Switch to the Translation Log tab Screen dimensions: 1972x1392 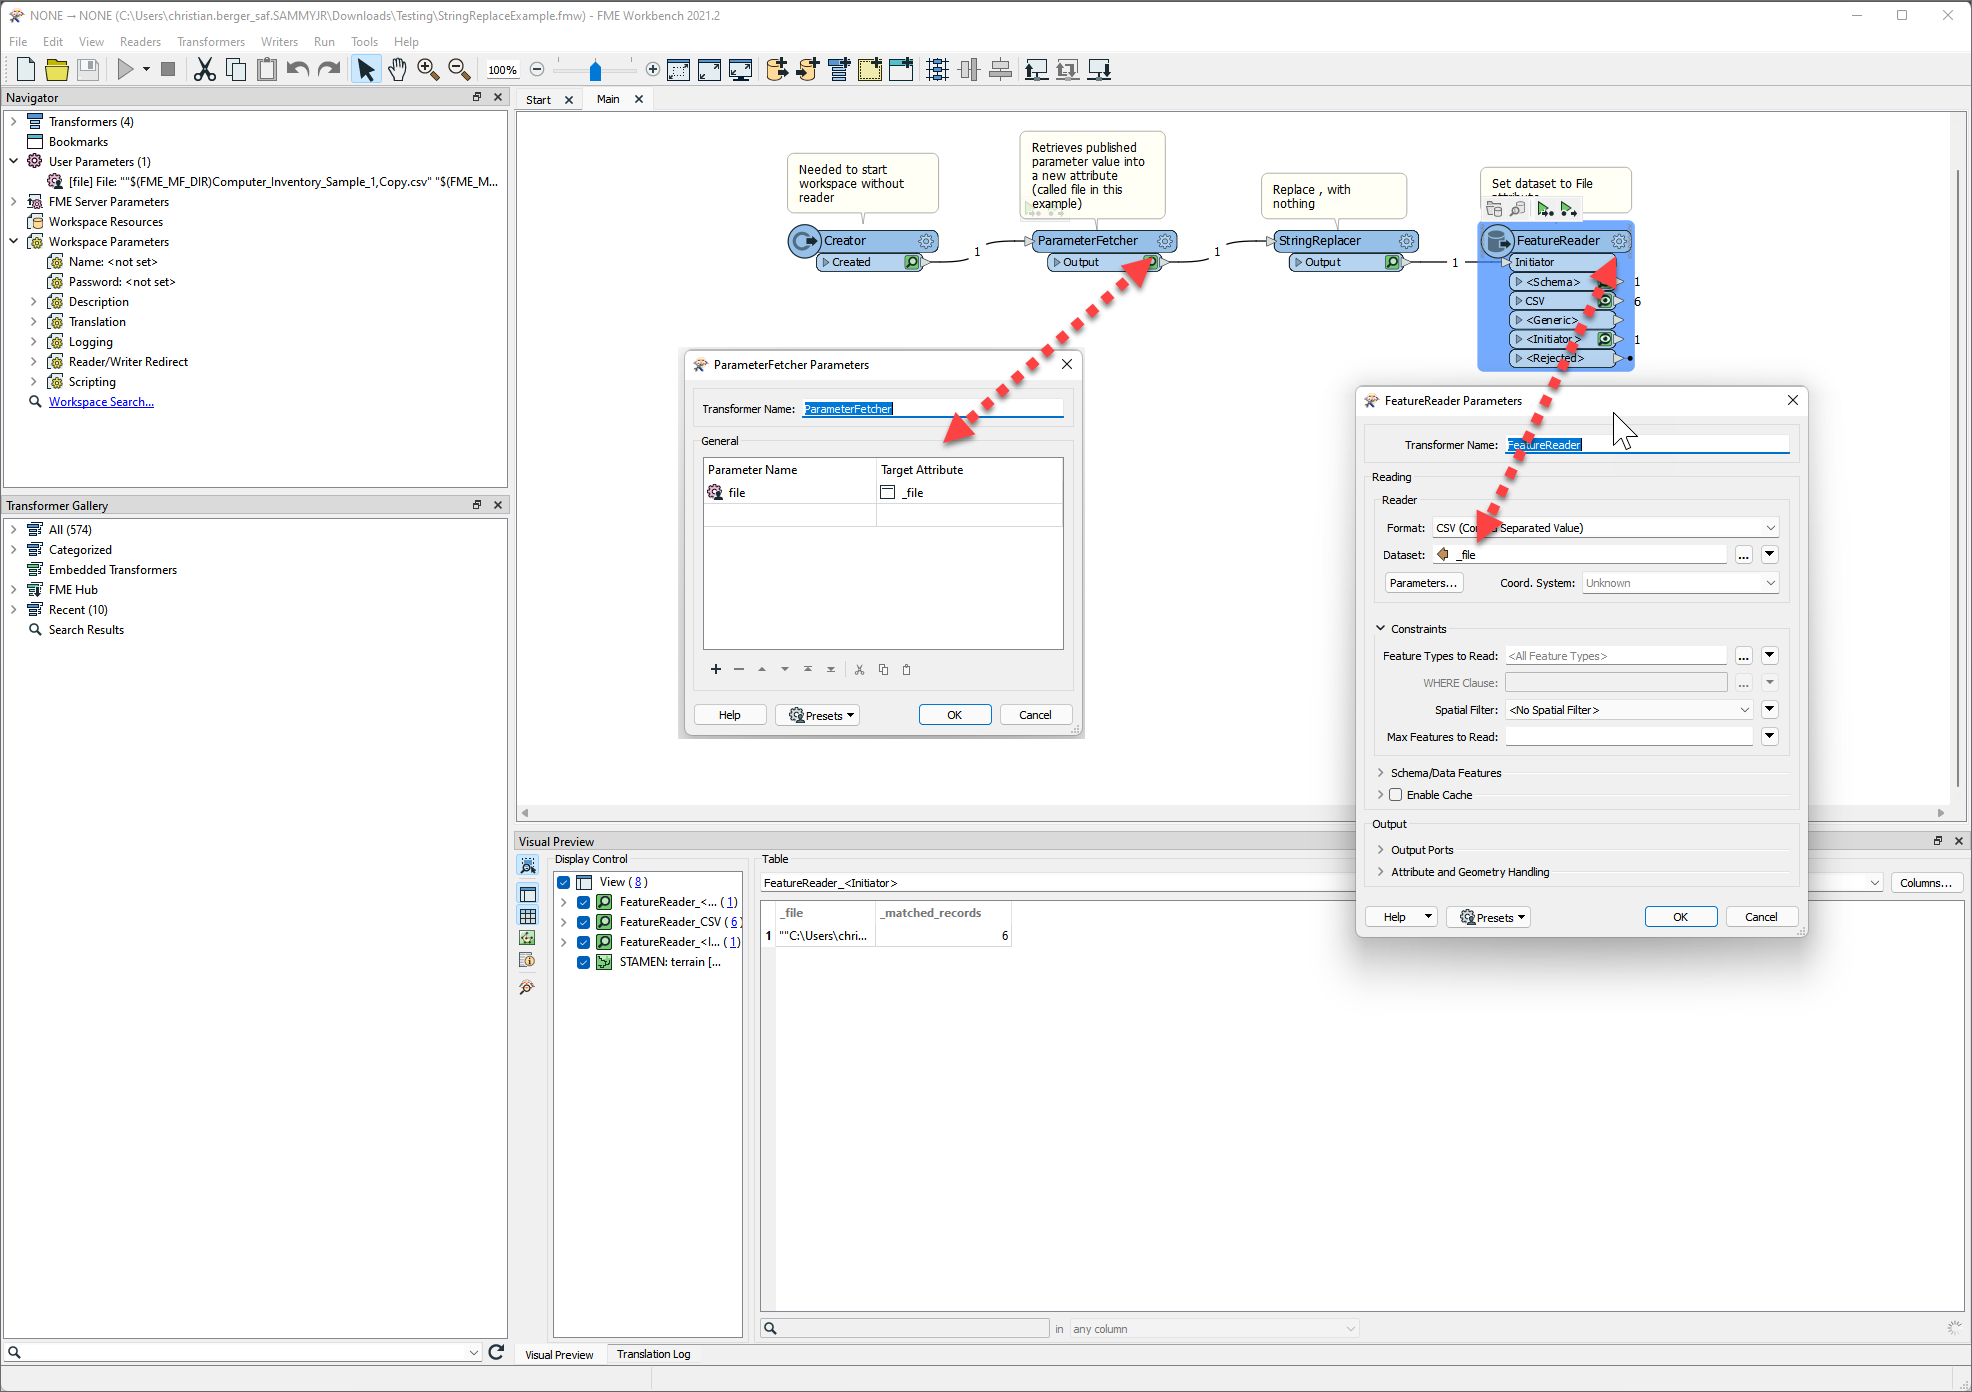click(x=653, y=1354)
